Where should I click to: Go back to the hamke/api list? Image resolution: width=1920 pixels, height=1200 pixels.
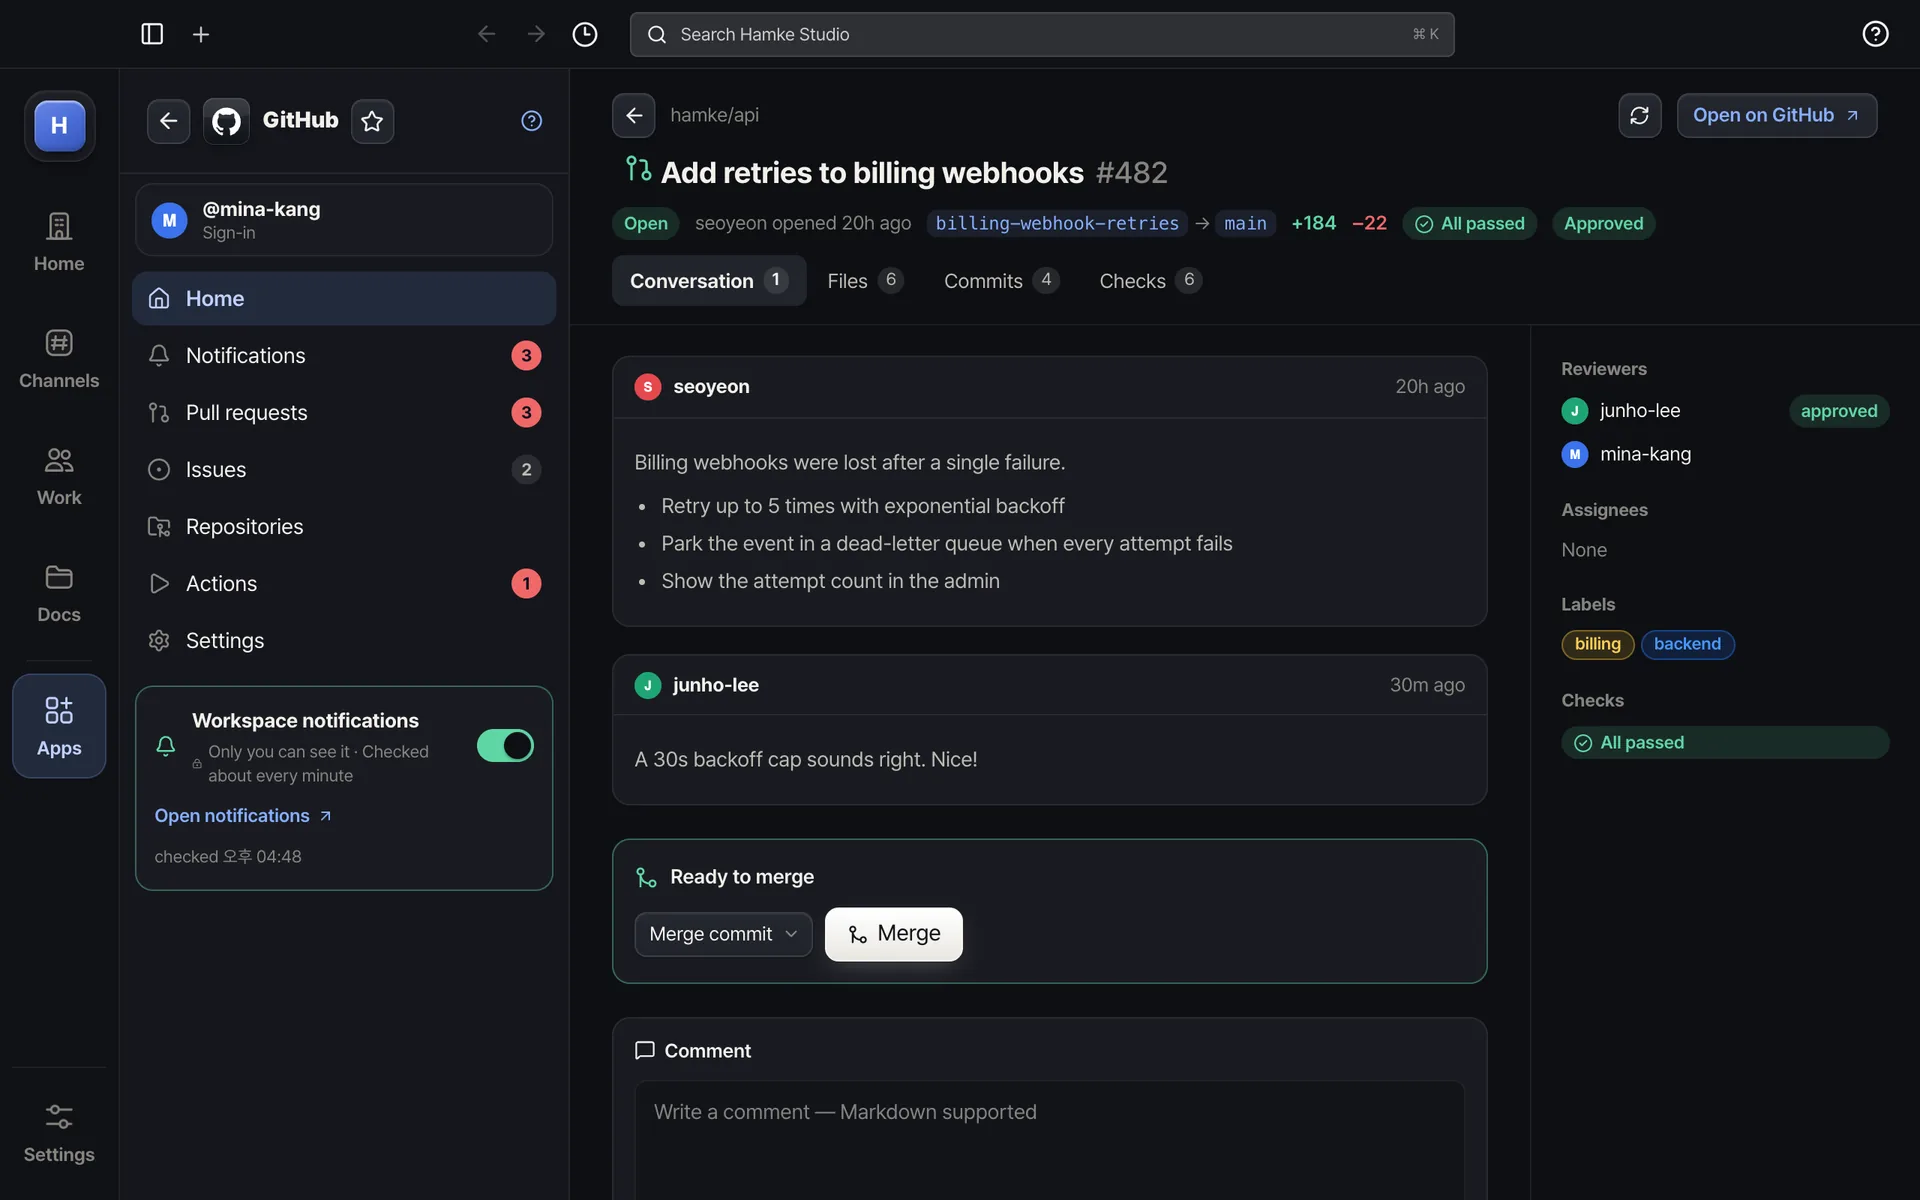point(634,115)
